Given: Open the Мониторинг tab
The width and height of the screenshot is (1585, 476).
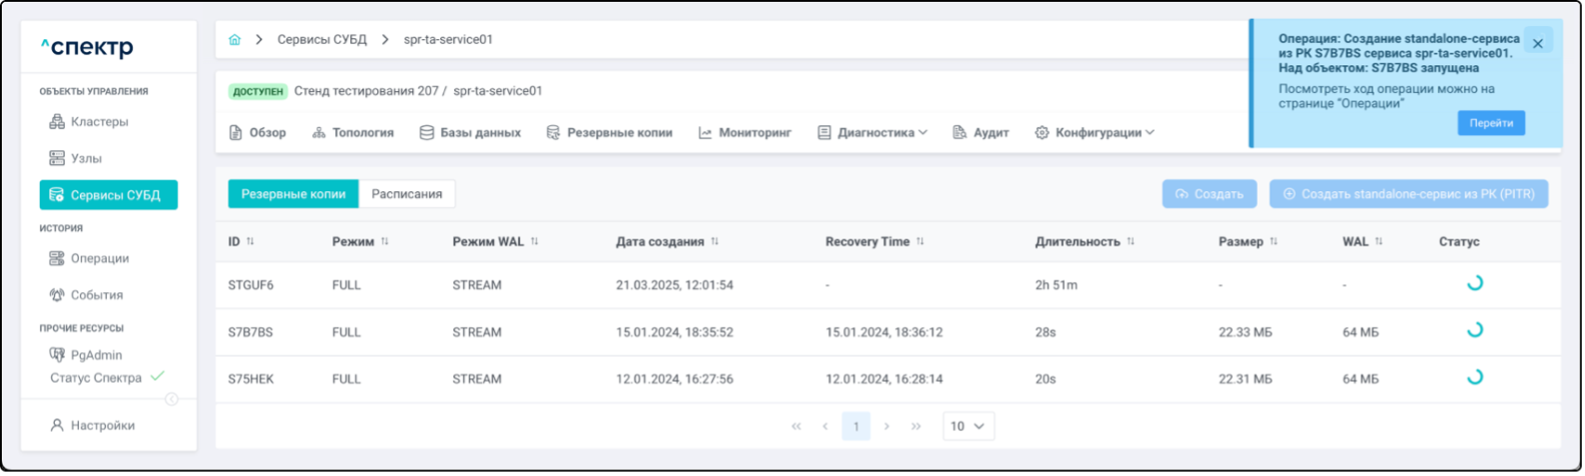Looking at the screenshot, I should point(745,132).
